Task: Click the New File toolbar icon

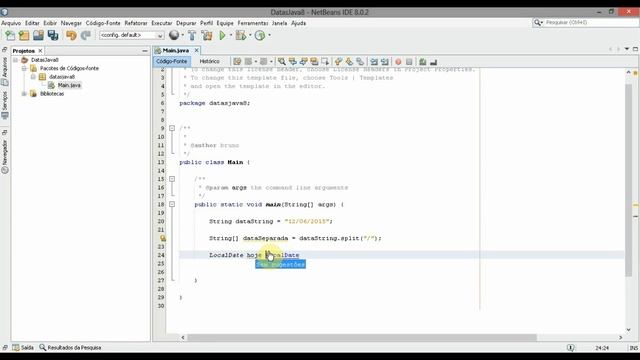Action: 10,36
